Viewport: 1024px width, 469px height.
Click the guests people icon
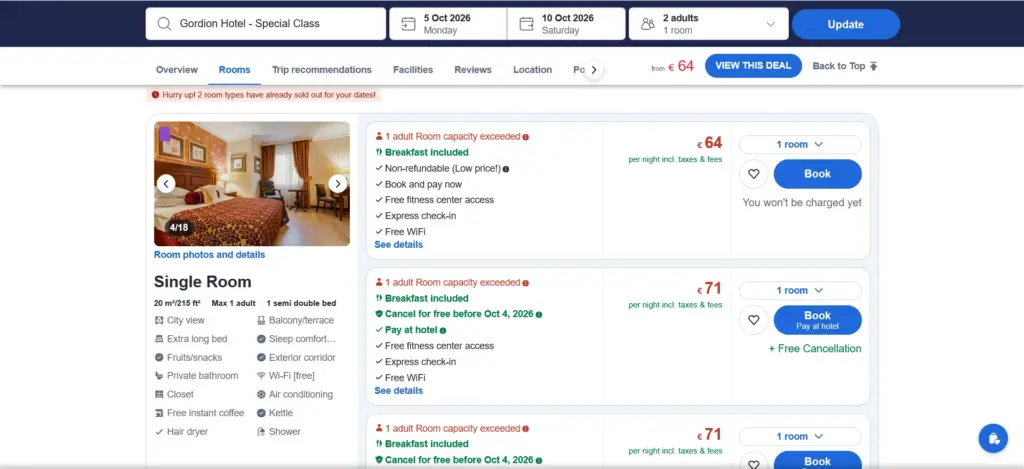click(647, 24)
